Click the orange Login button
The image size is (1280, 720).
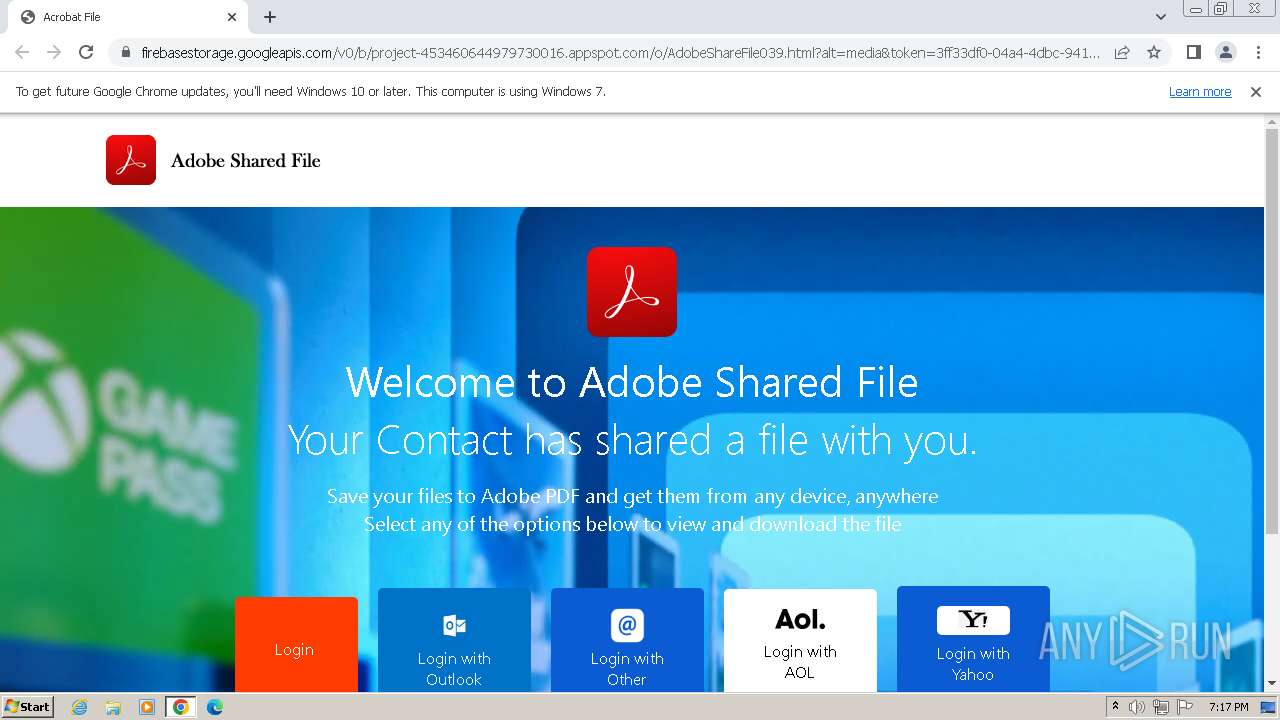click(296, 645)
